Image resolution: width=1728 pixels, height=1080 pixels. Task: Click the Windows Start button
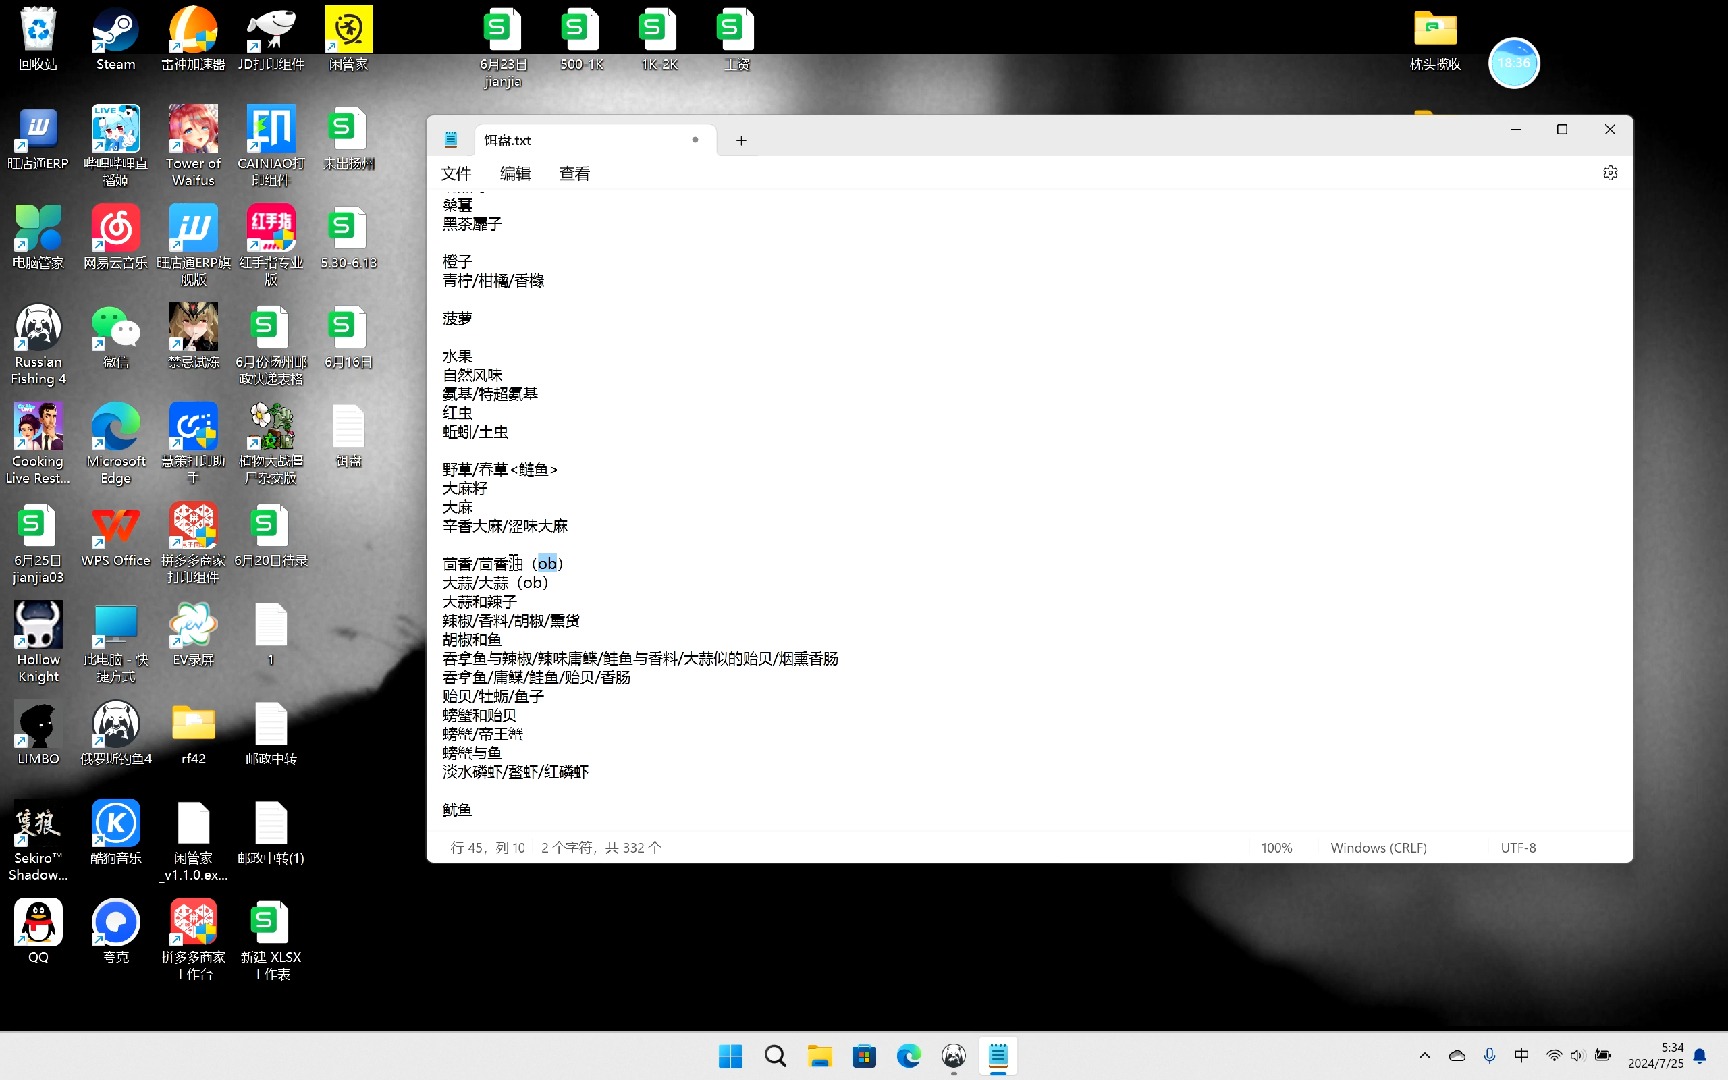click(731, 1056)
